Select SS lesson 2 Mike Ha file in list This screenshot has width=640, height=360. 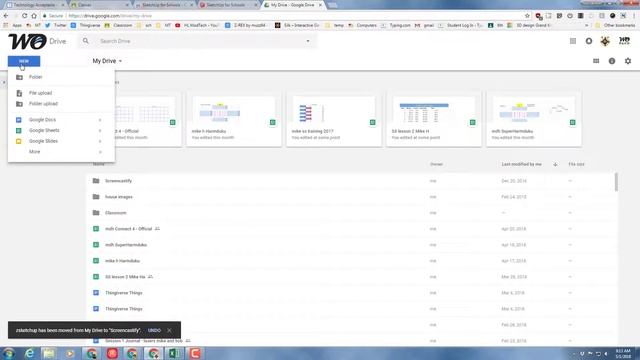(x=351, y=277)
